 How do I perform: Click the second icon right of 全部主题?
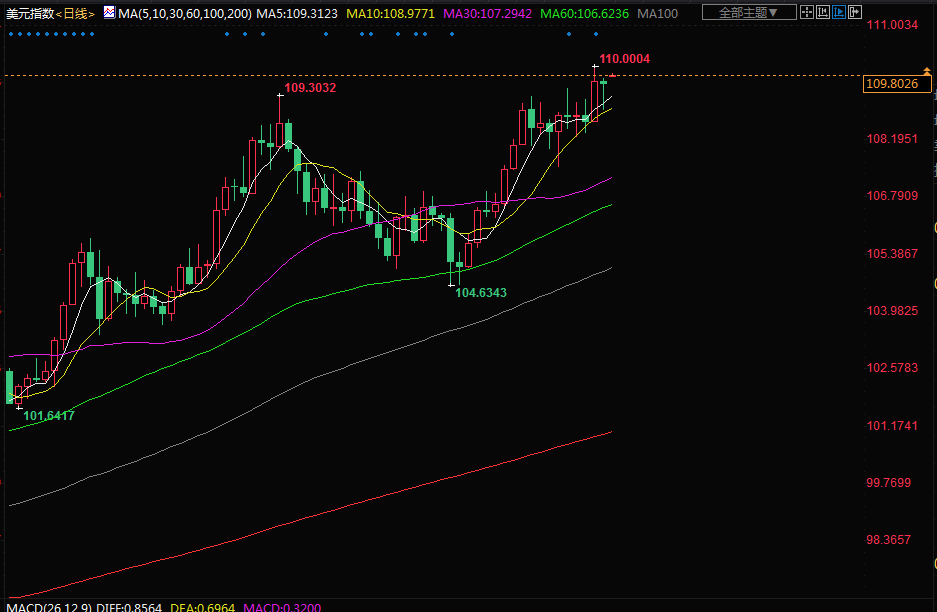(x=823, y=13)
